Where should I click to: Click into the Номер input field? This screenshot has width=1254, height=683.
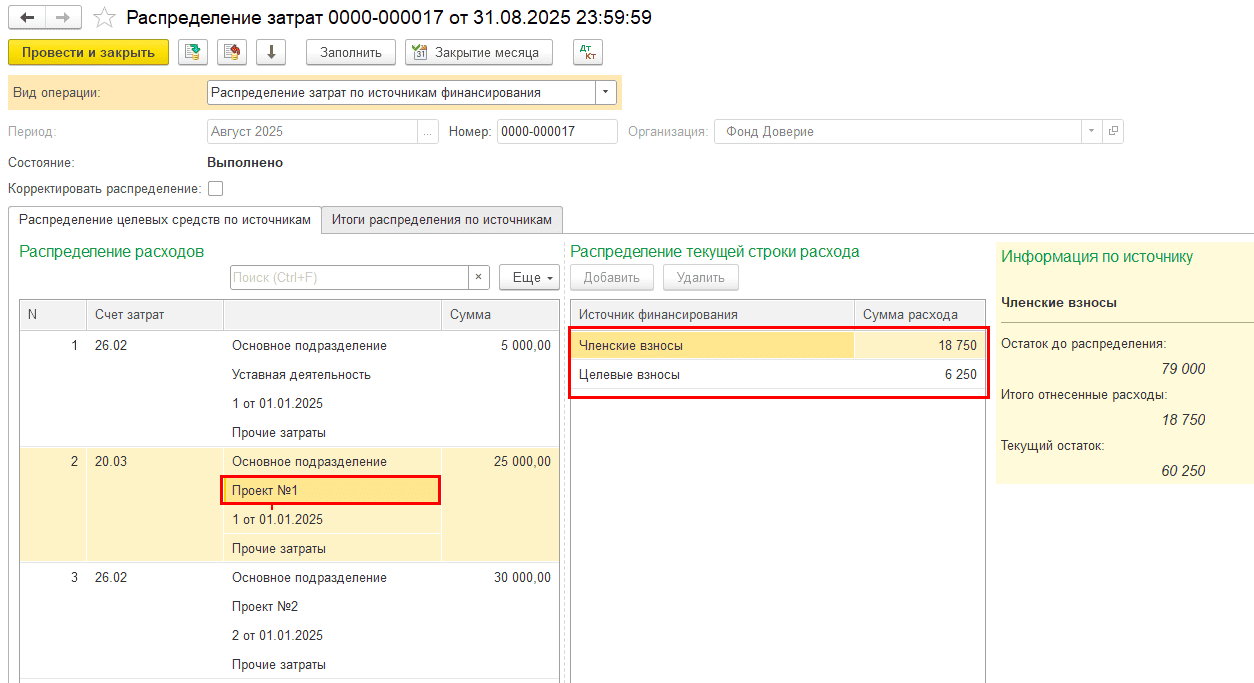556,132
